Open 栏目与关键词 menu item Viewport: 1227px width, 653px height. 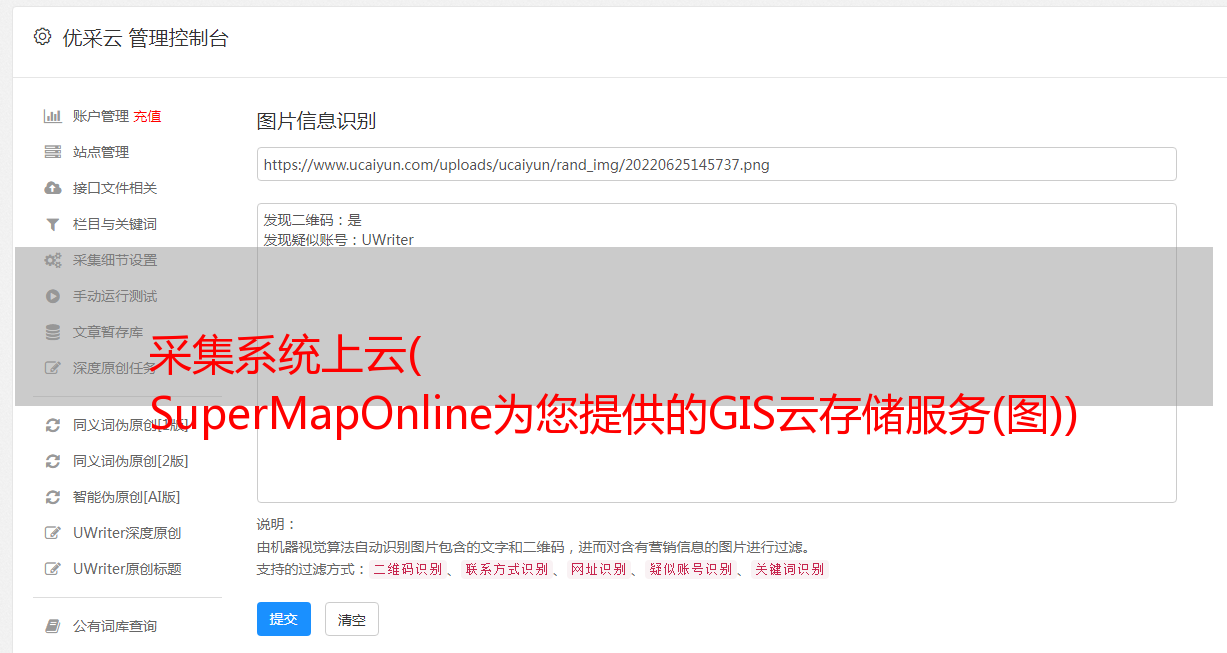tap(115, 224)
